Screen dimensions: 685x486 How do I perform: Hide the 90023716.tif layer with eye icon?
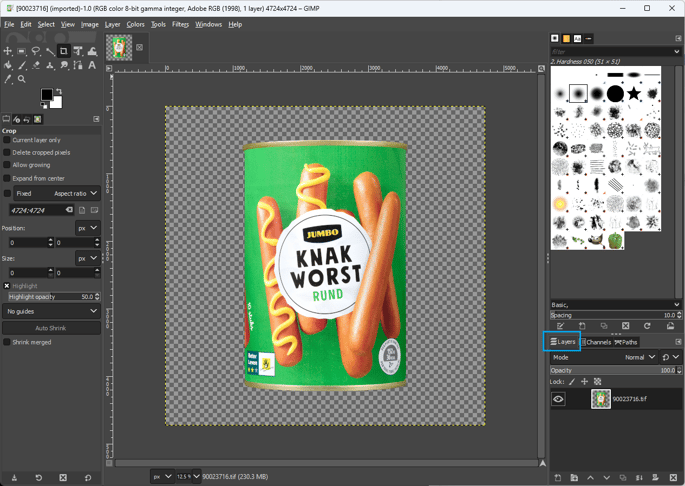558,399
